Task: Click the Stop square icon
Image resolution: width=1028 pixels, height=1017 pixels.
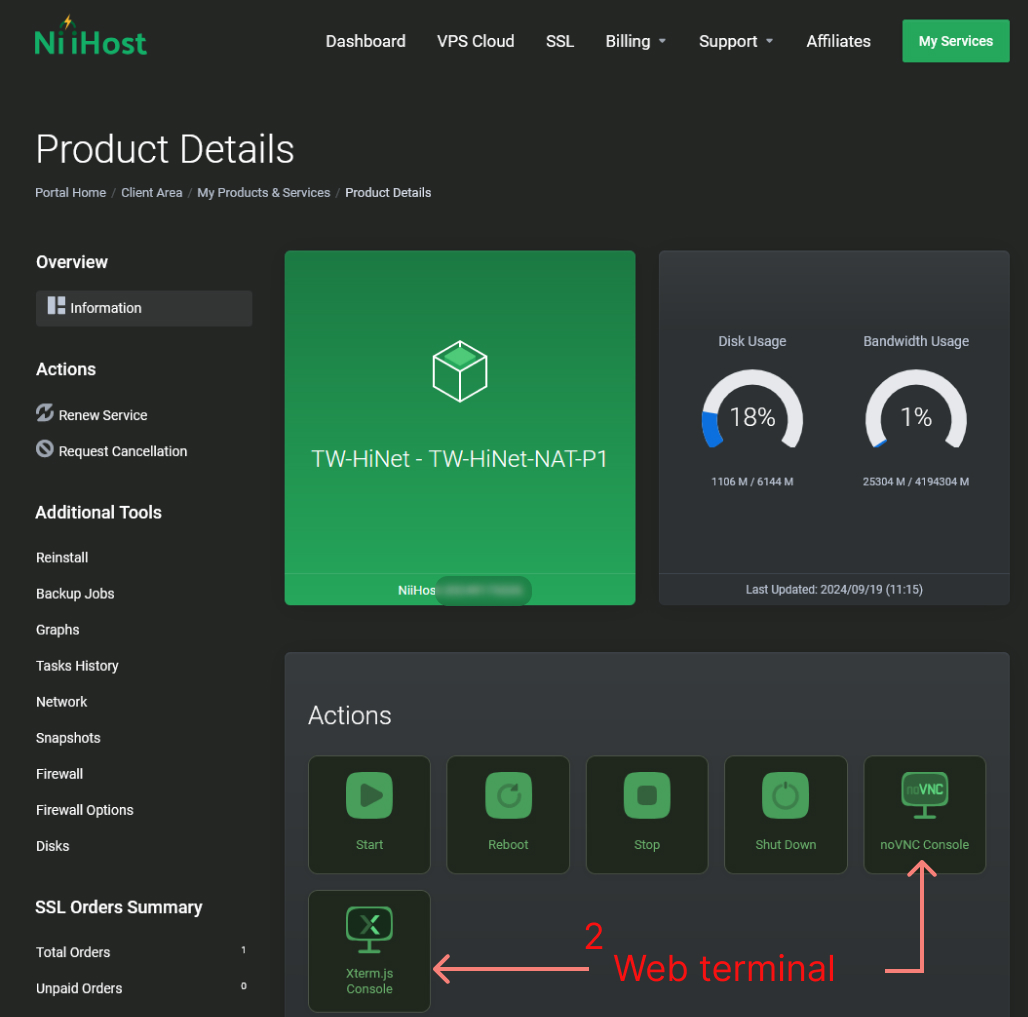Action: click(646, 795)
